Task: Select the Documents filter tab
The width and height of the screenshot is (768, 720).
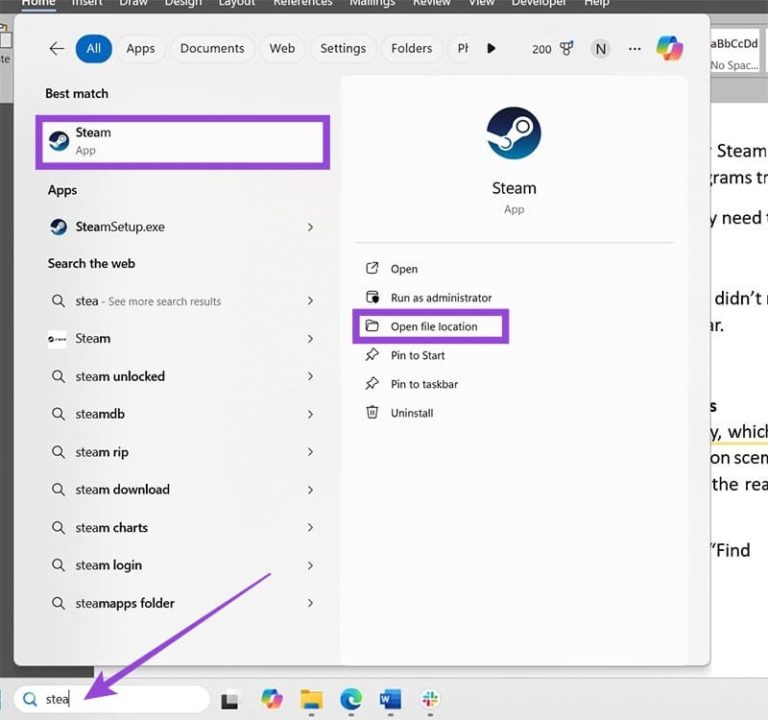Action: click(x=212, y=48)
